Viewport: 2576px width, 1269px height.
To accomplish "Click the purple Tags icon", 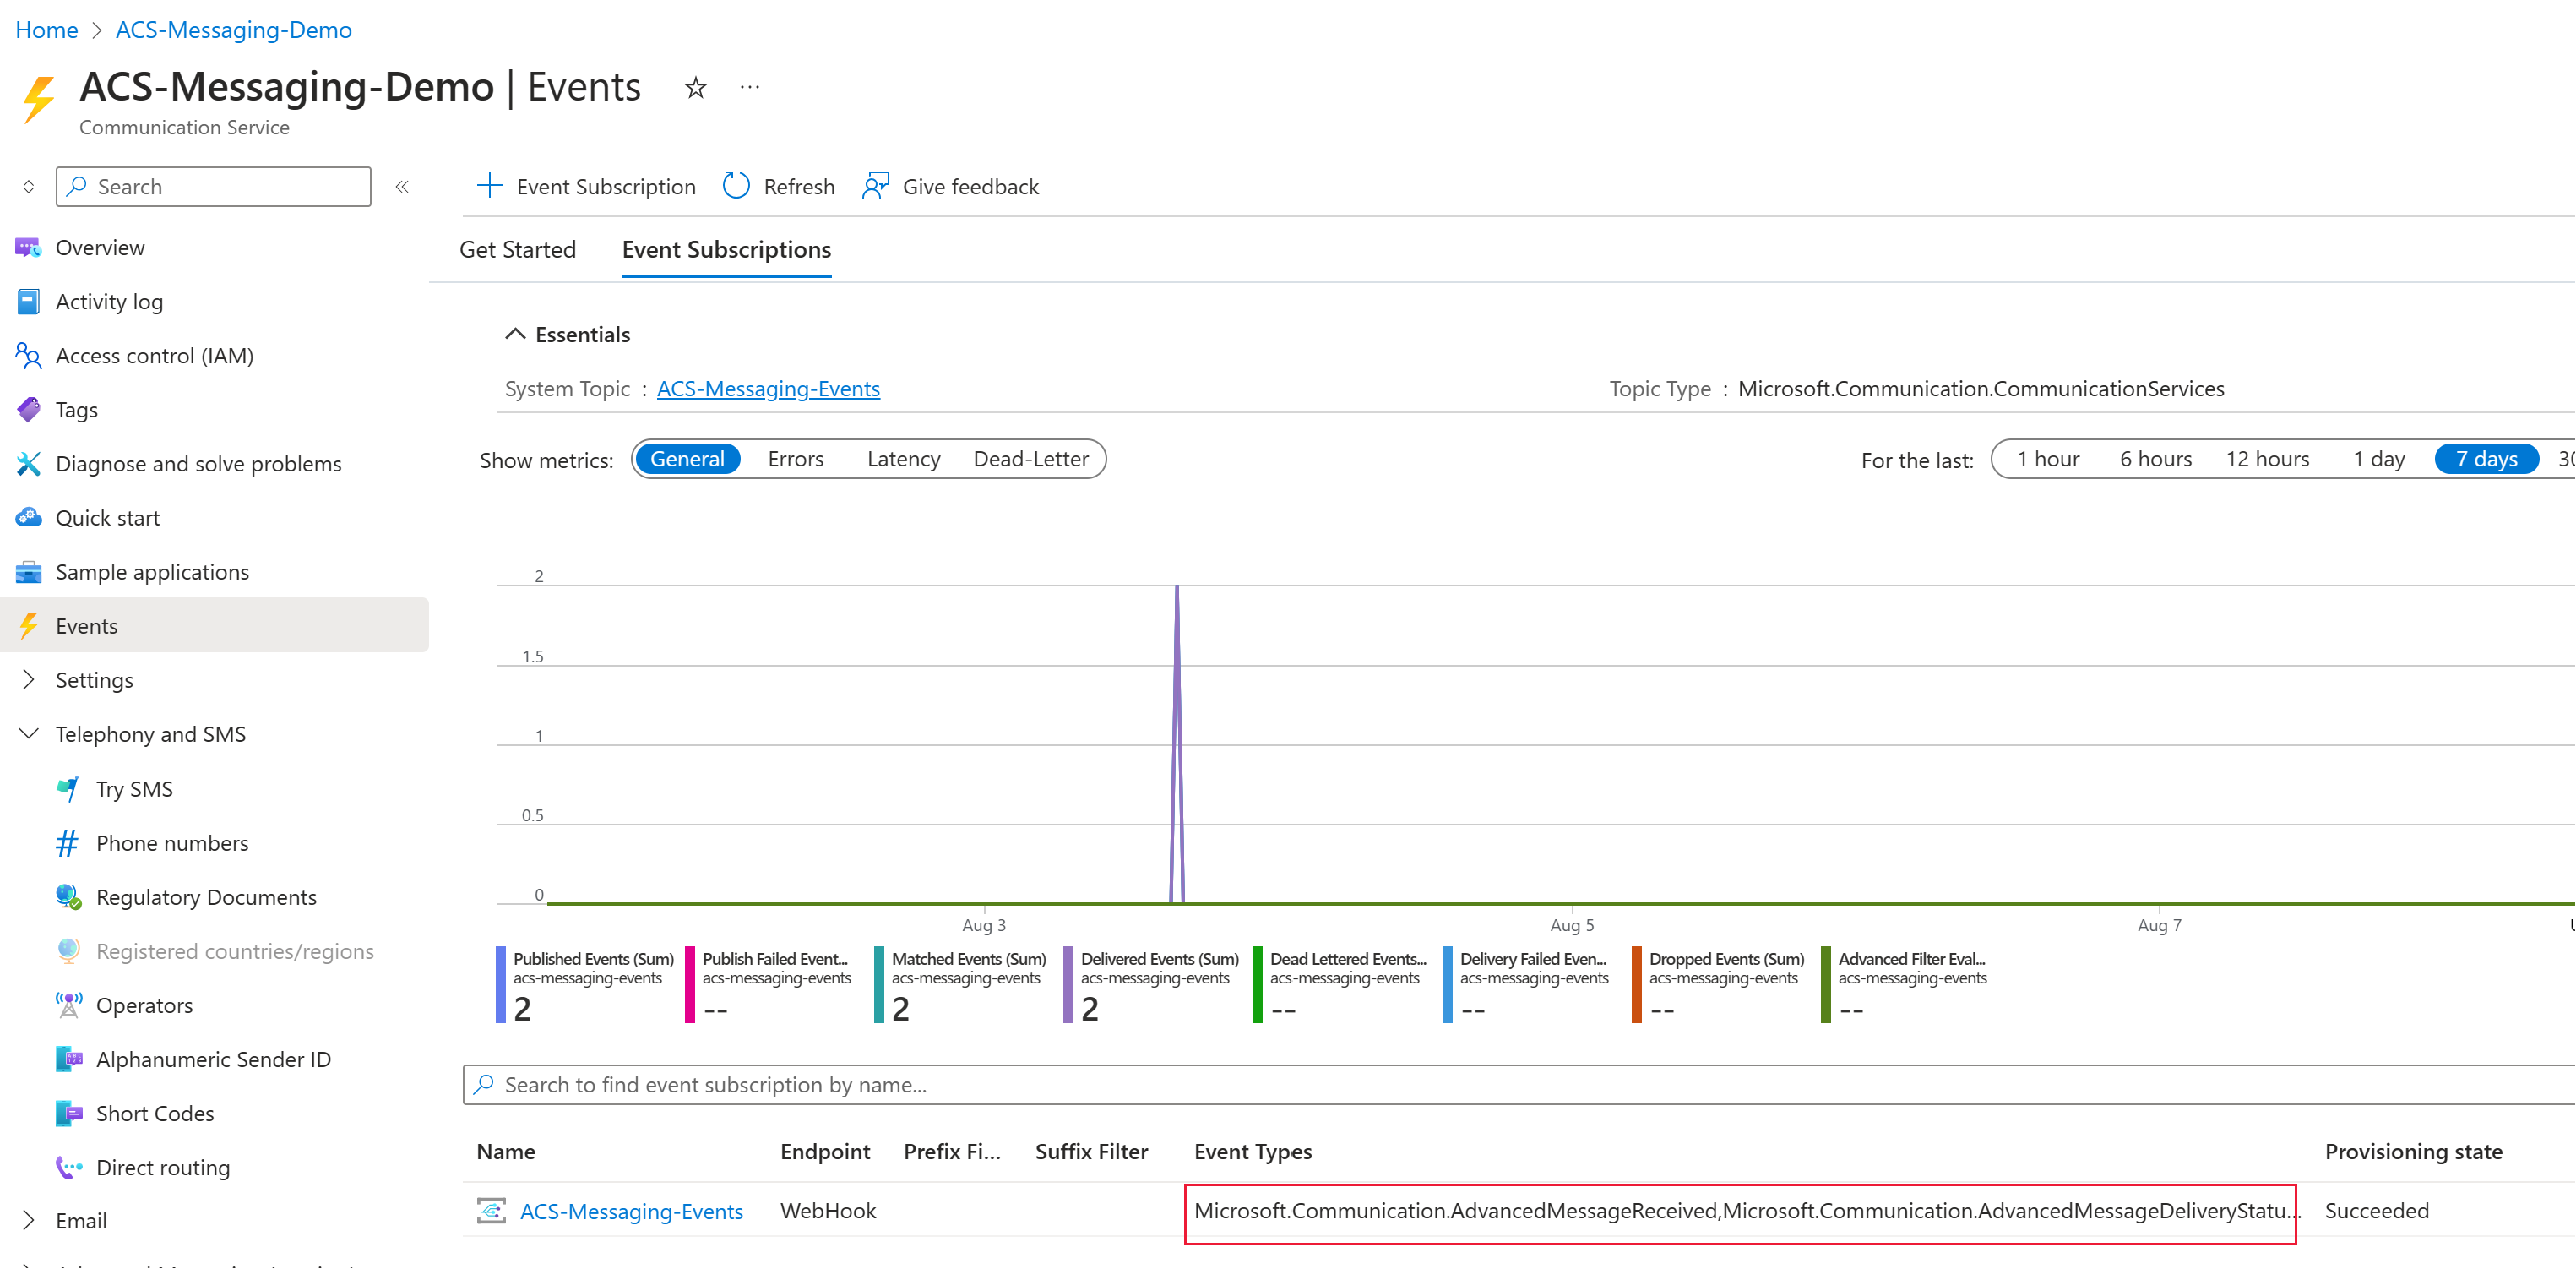I will [28, 409].
